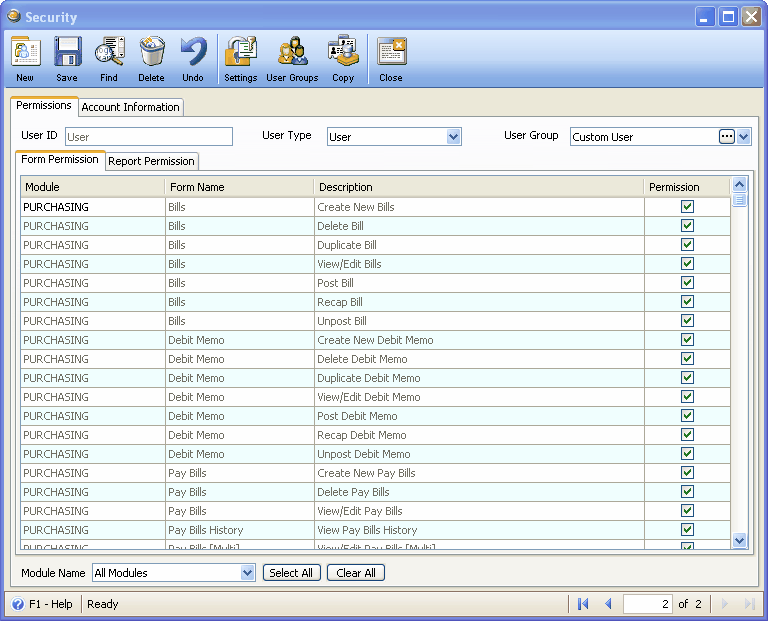Screen dimensions: 768x621
Task: Toggle permission for Create New Debit Memo
Action: point(687,340)
